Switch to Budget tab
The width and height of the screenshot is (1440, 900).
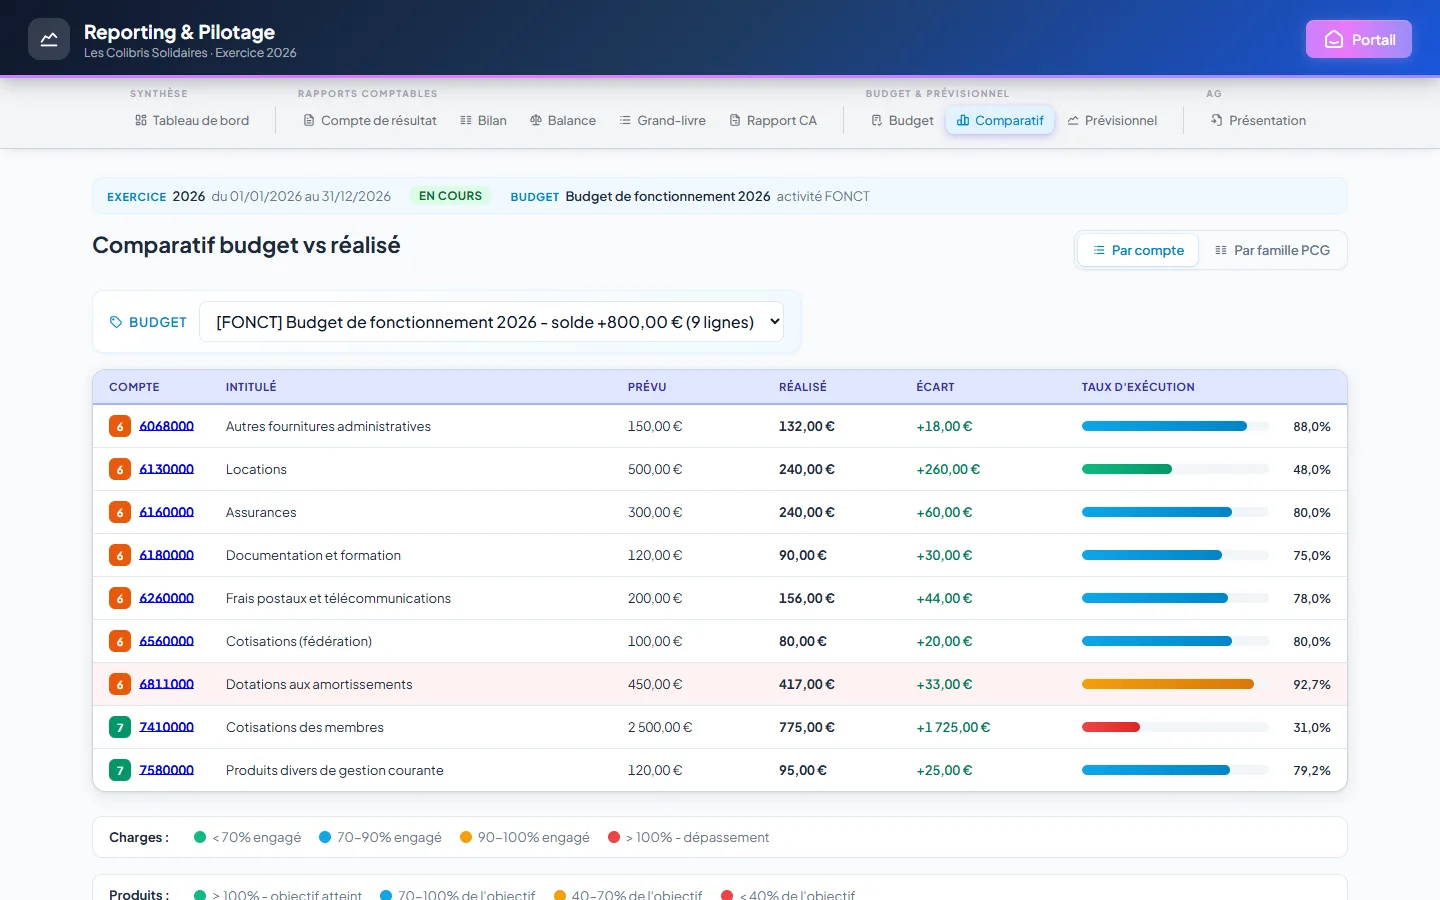[x=902, y=120]
